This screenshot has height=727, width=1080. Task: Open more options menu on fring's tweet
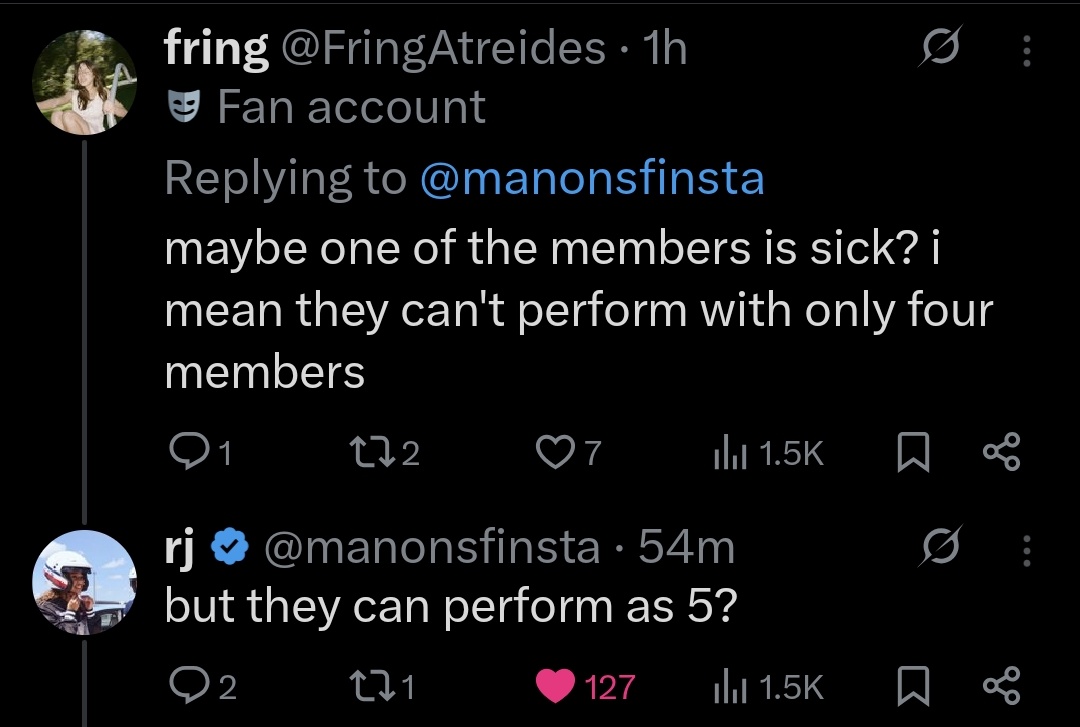point(1025,50)
